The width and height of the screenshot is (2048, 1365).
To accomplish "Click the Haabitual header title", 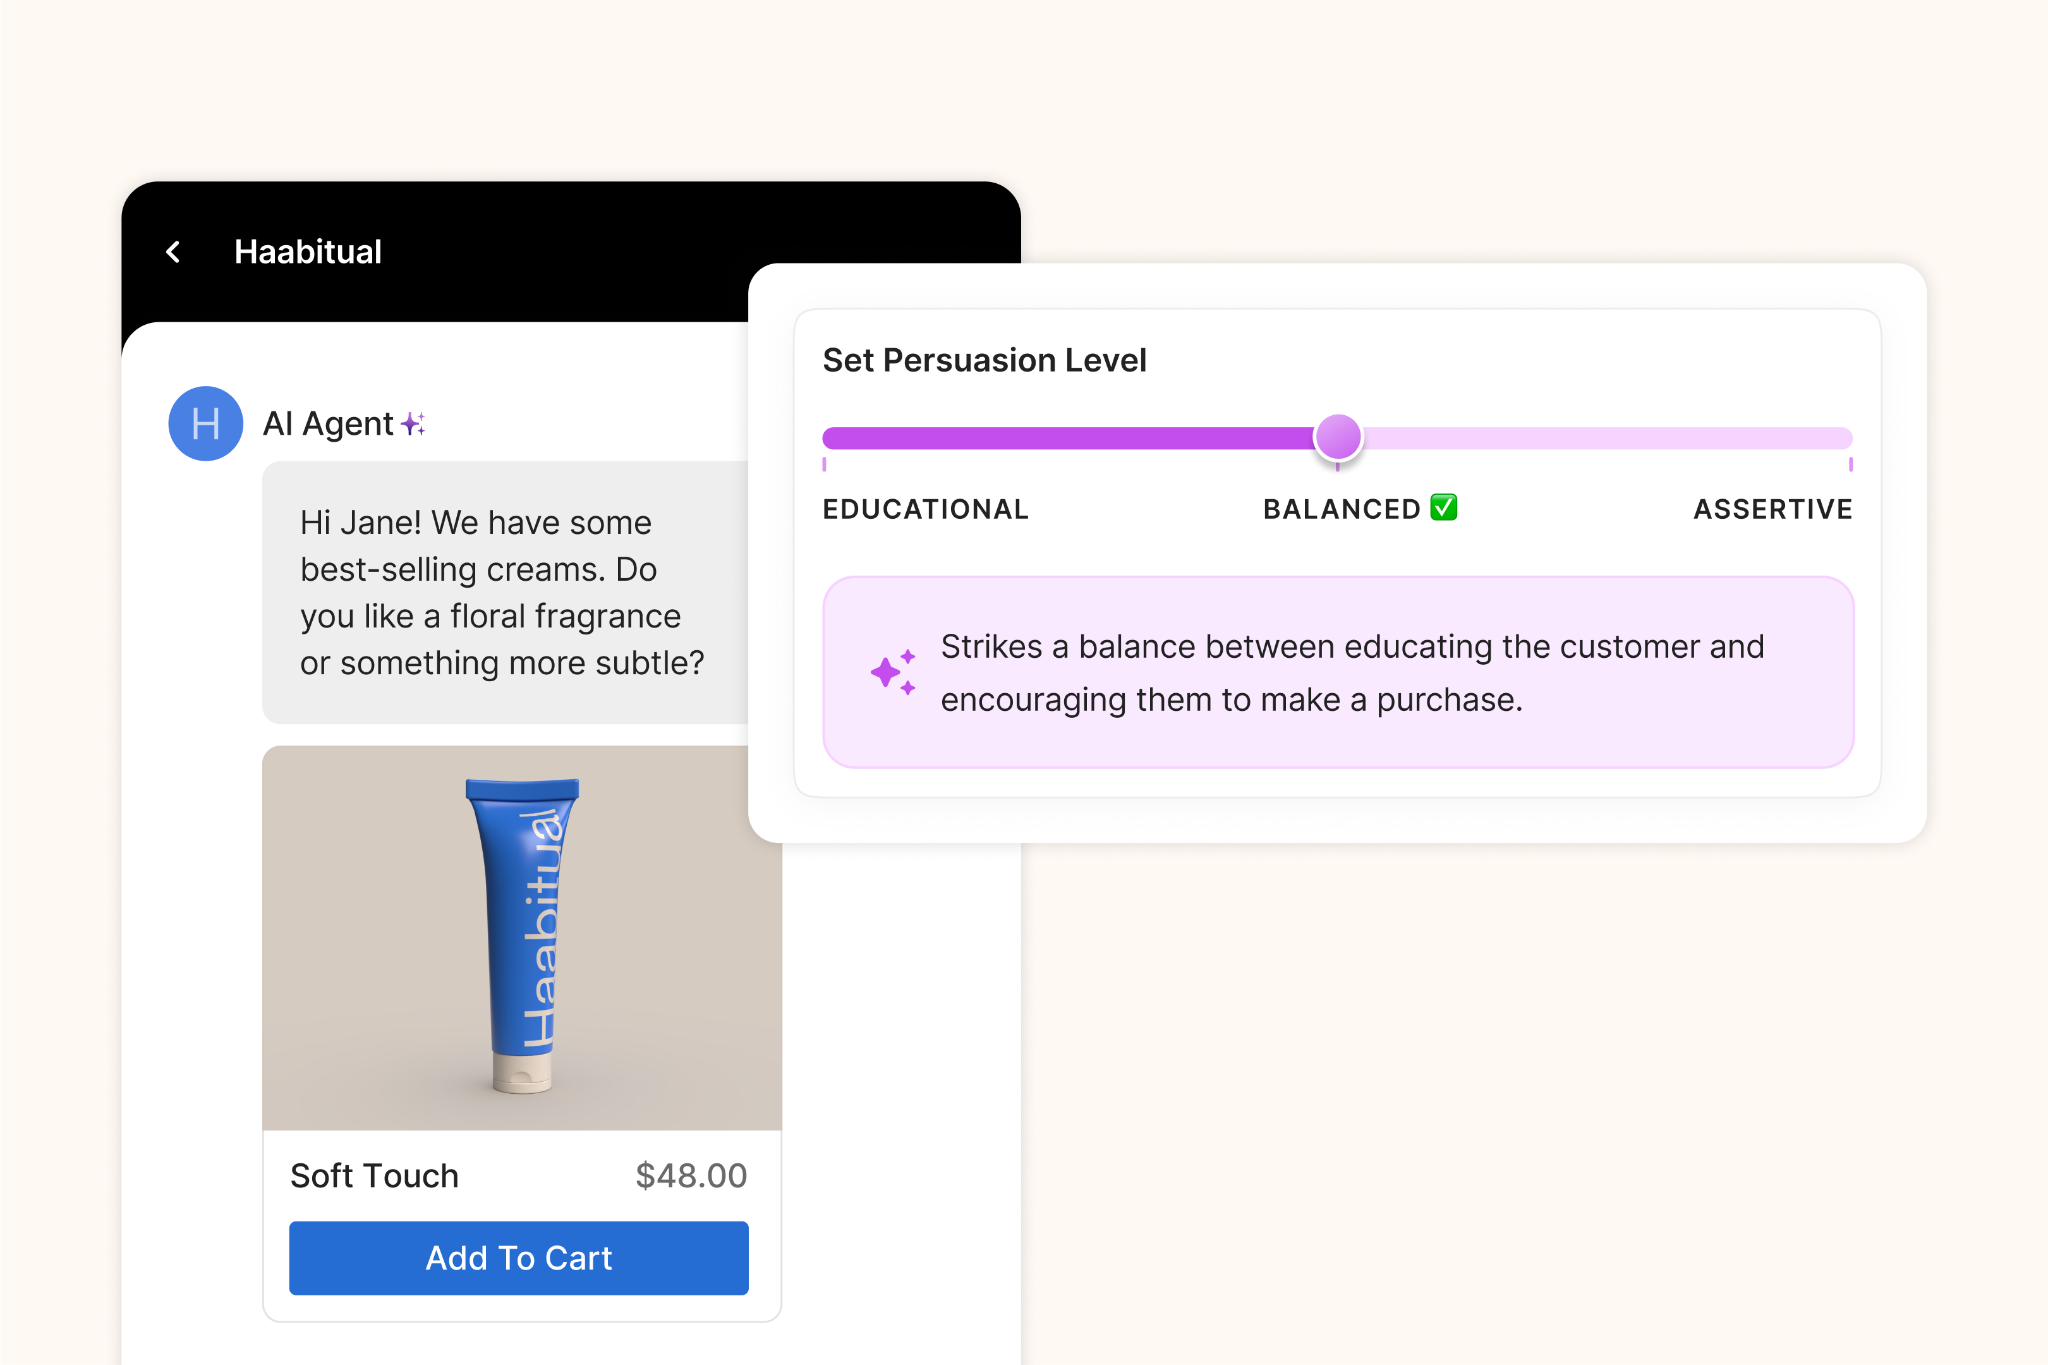I will 307,252.
